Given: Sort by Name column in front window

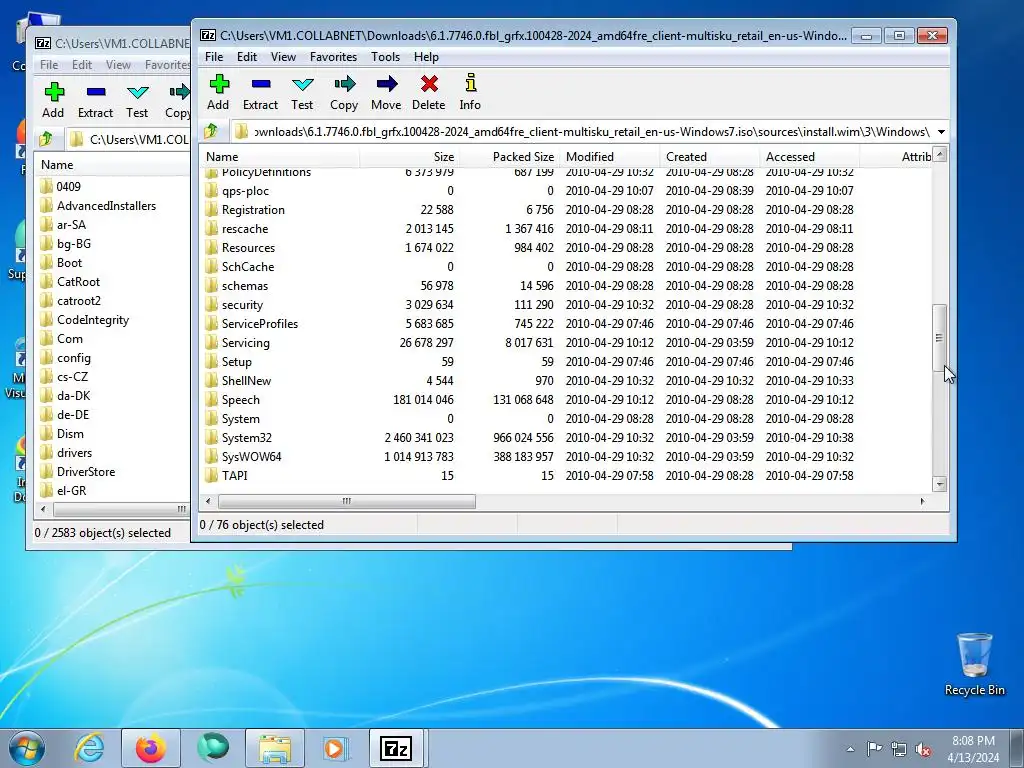Looking at the screenshot, I should pos(280,157).
